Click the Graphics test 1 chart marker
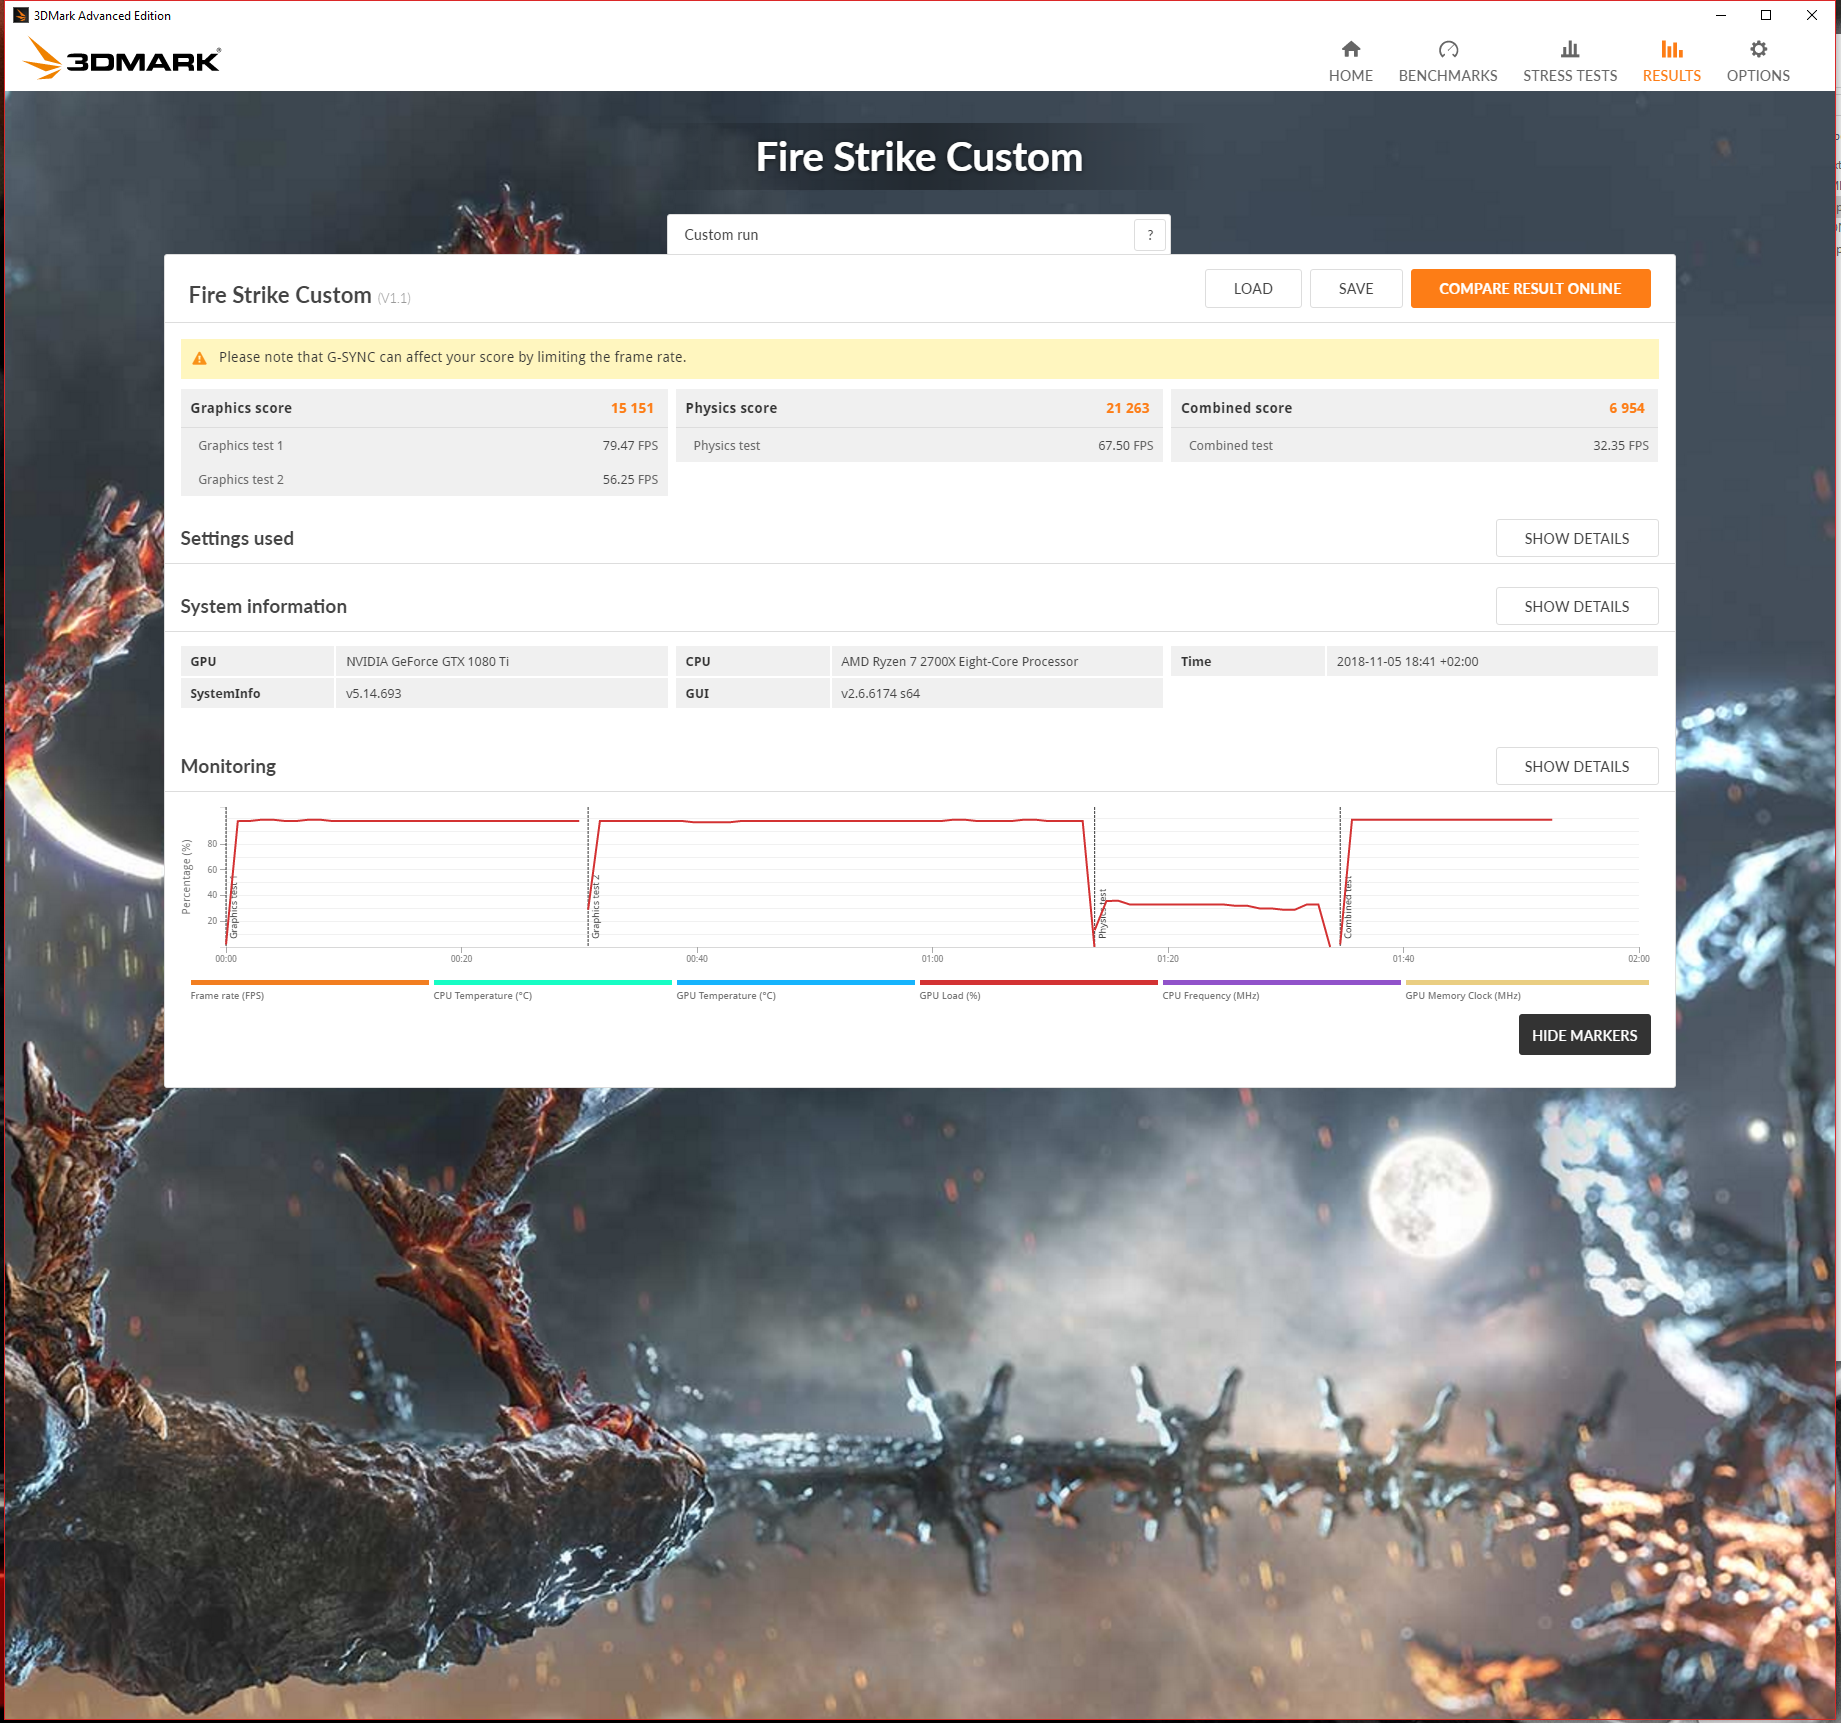Viewport: 1841px width, 1723px height. tap(234, 908)
